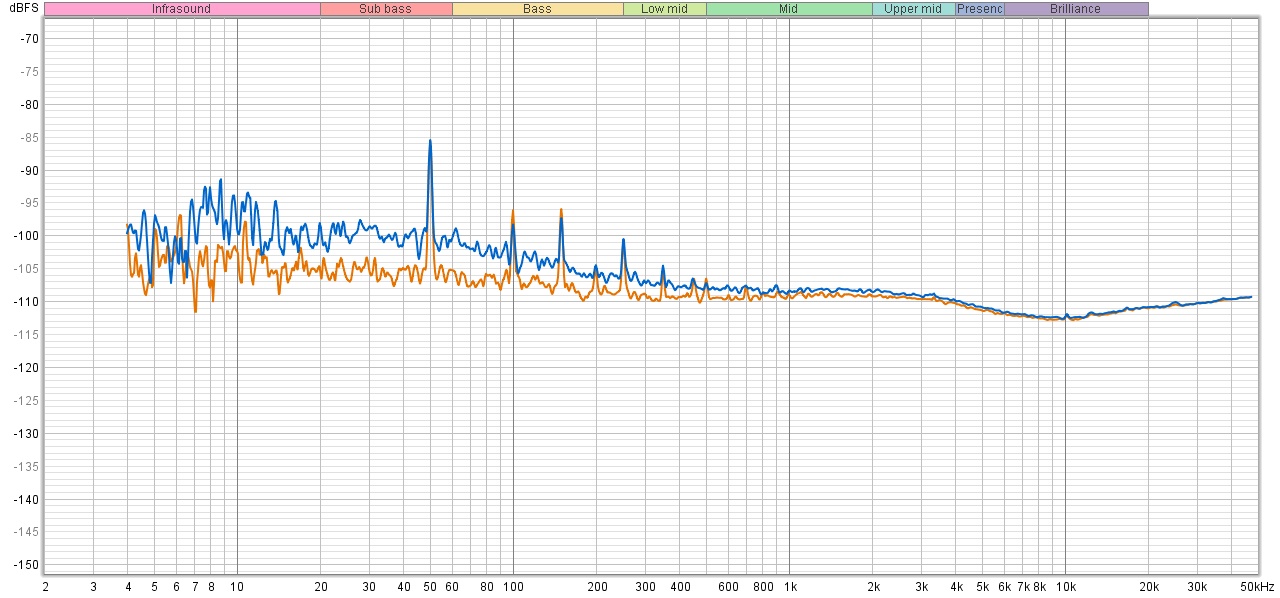Click the 20k frequency axis label

[1149, 586]
